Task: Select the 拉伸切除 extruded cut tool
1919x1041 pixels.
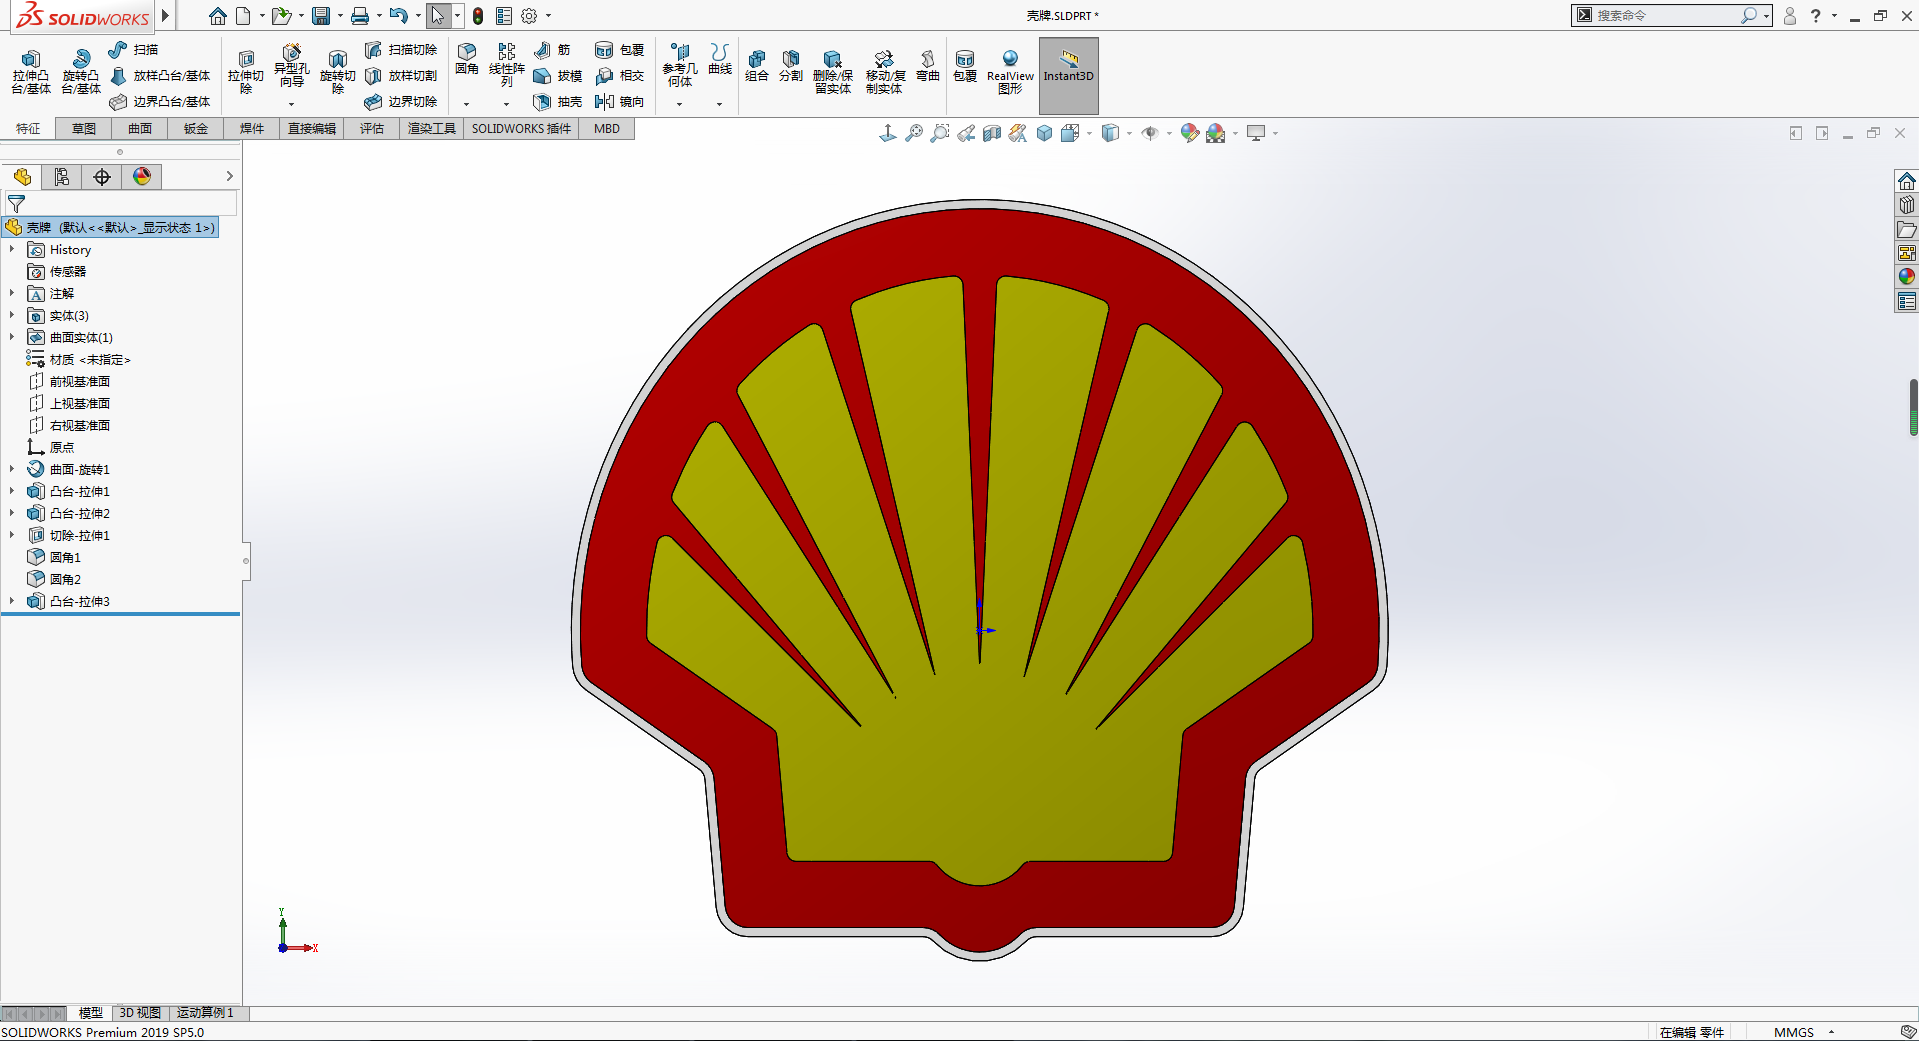Action: (246, 71)
